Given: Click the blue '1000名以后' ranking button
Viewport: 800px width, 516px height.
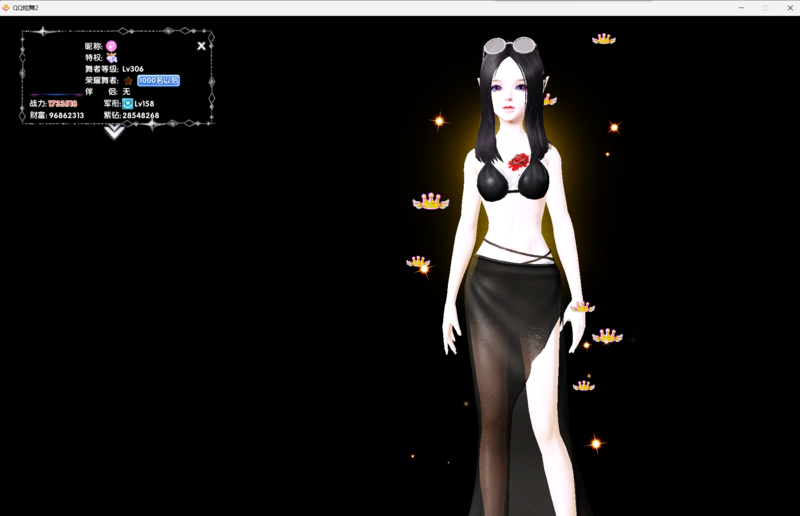Looking at the screenshot, I should (x=158, y=81).
